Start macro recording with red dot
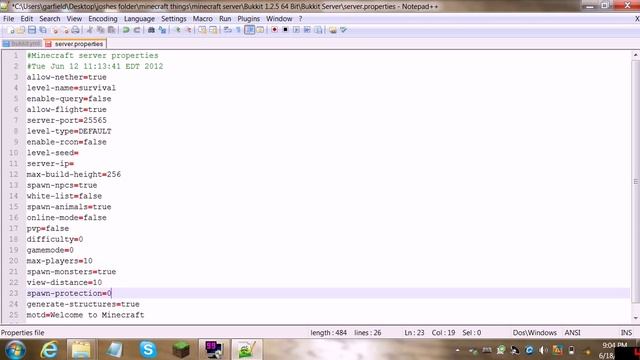 pyautogui.click(x=275, y=30)
